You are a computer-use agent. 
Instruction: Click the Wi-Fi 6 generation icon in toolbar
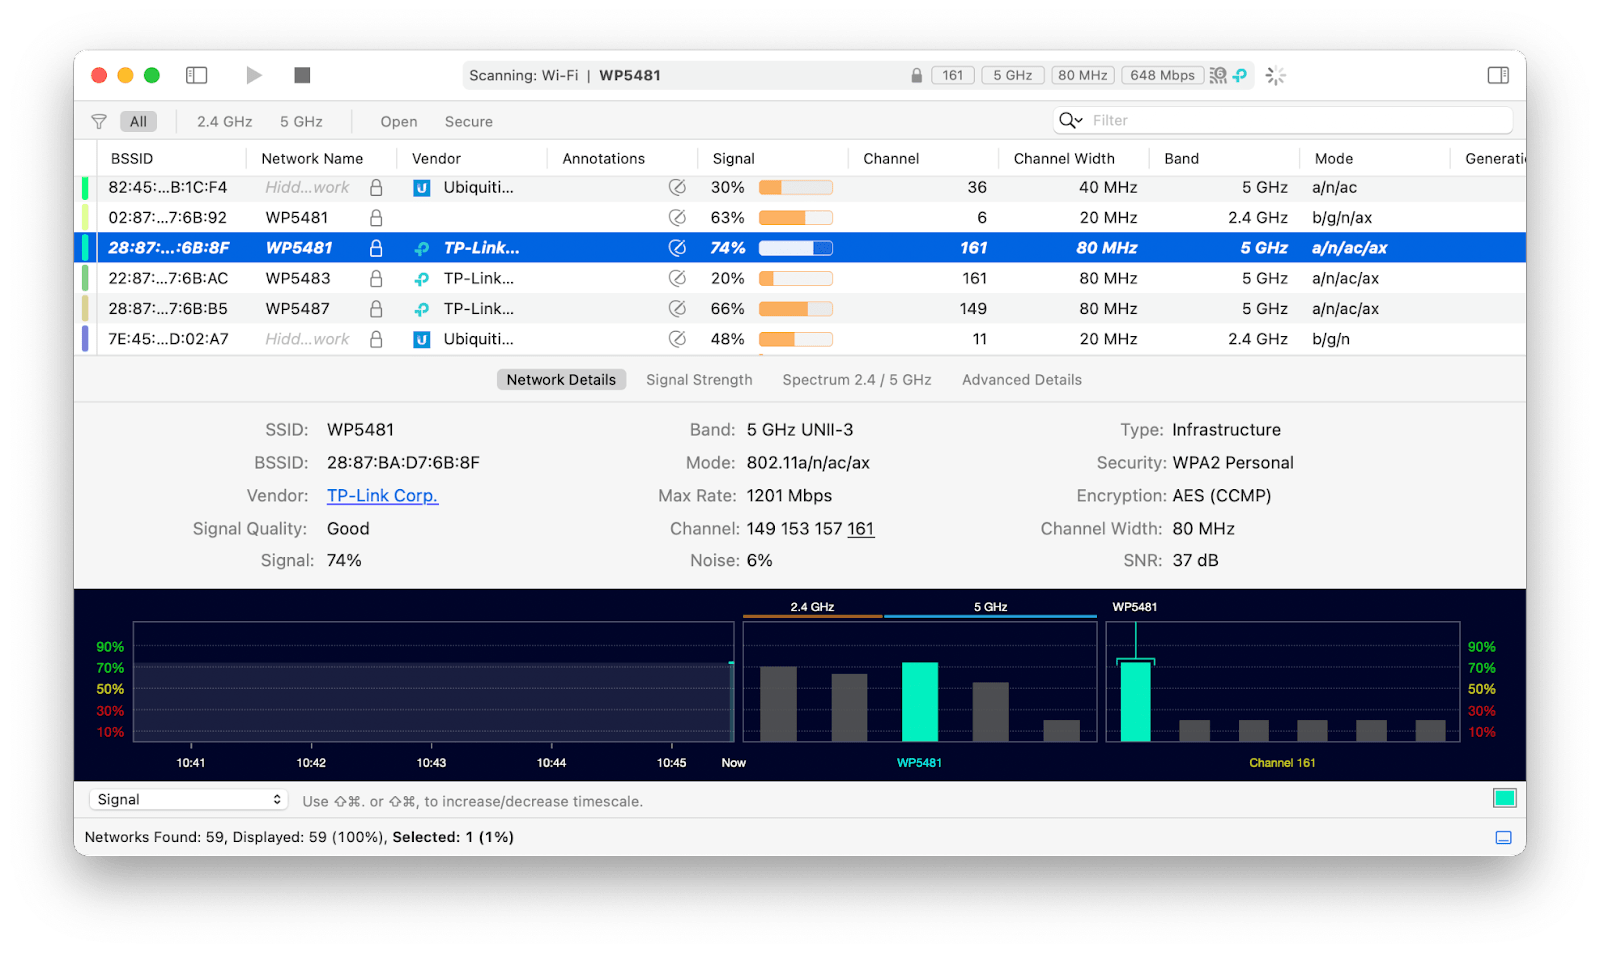click(x=1218, y=75)
